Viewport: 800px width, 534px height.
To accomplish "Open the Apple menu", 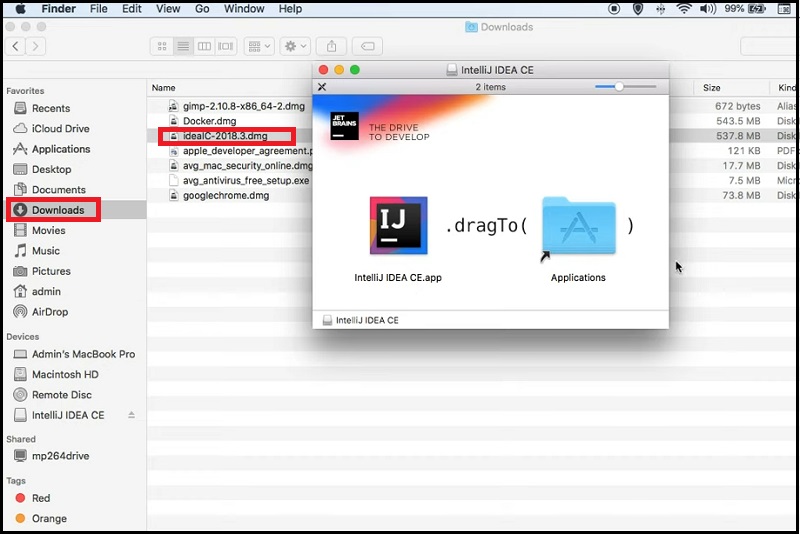I will [19, 9].
